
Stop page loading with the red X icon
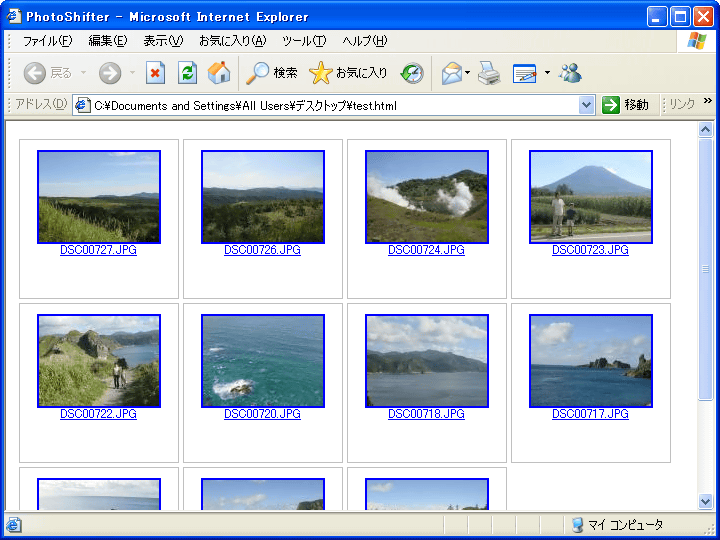(x=155, y=73)
